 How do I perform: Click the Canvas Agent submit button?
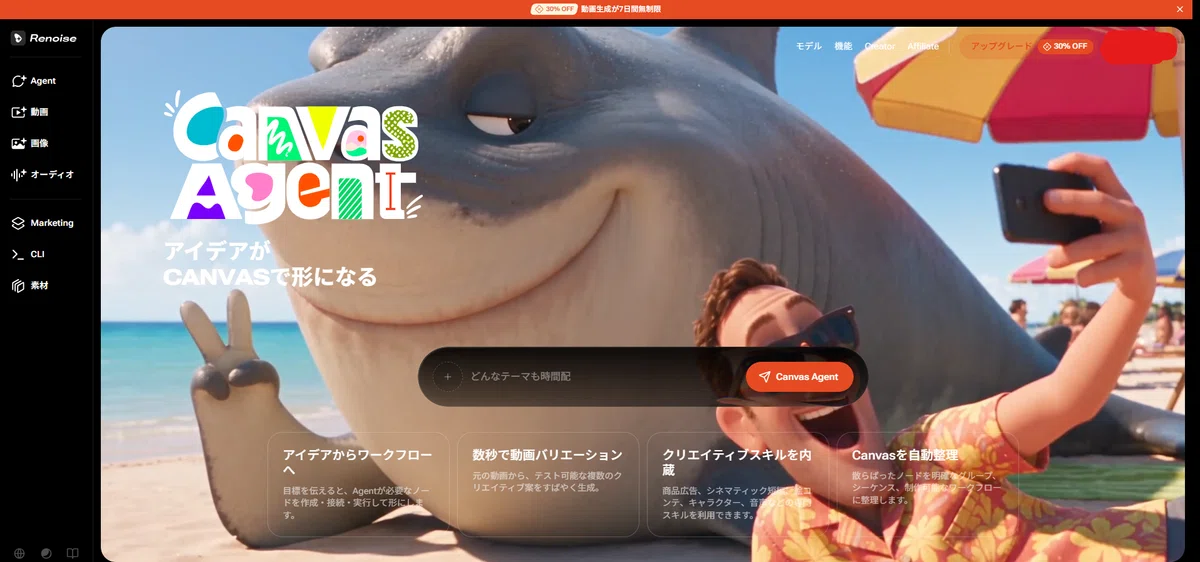[x=799, y=377]
